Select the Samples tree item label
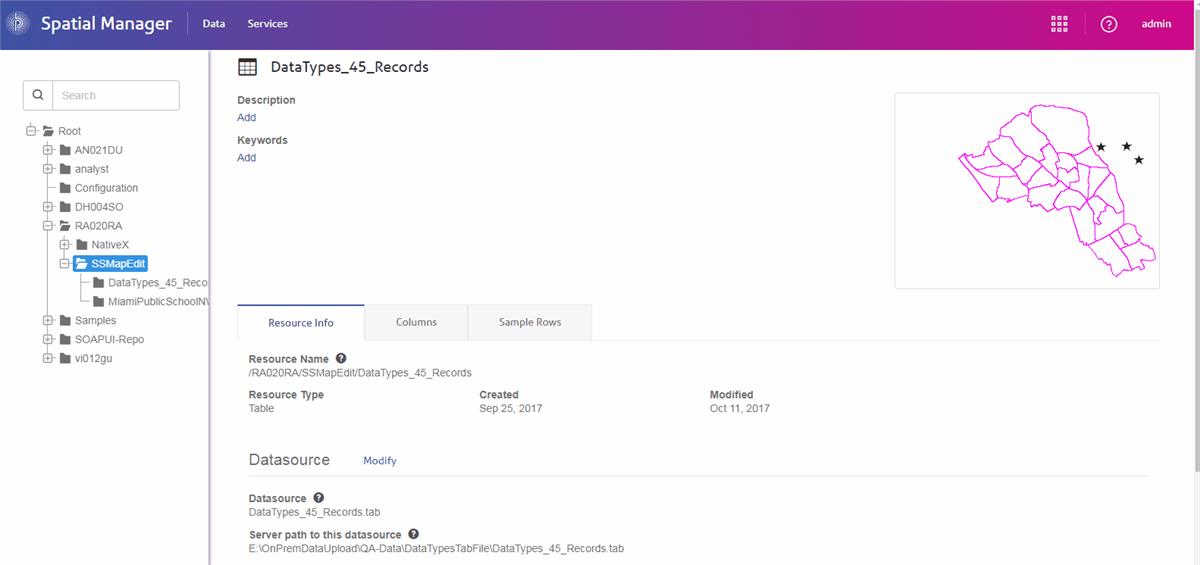 [95, 320]
